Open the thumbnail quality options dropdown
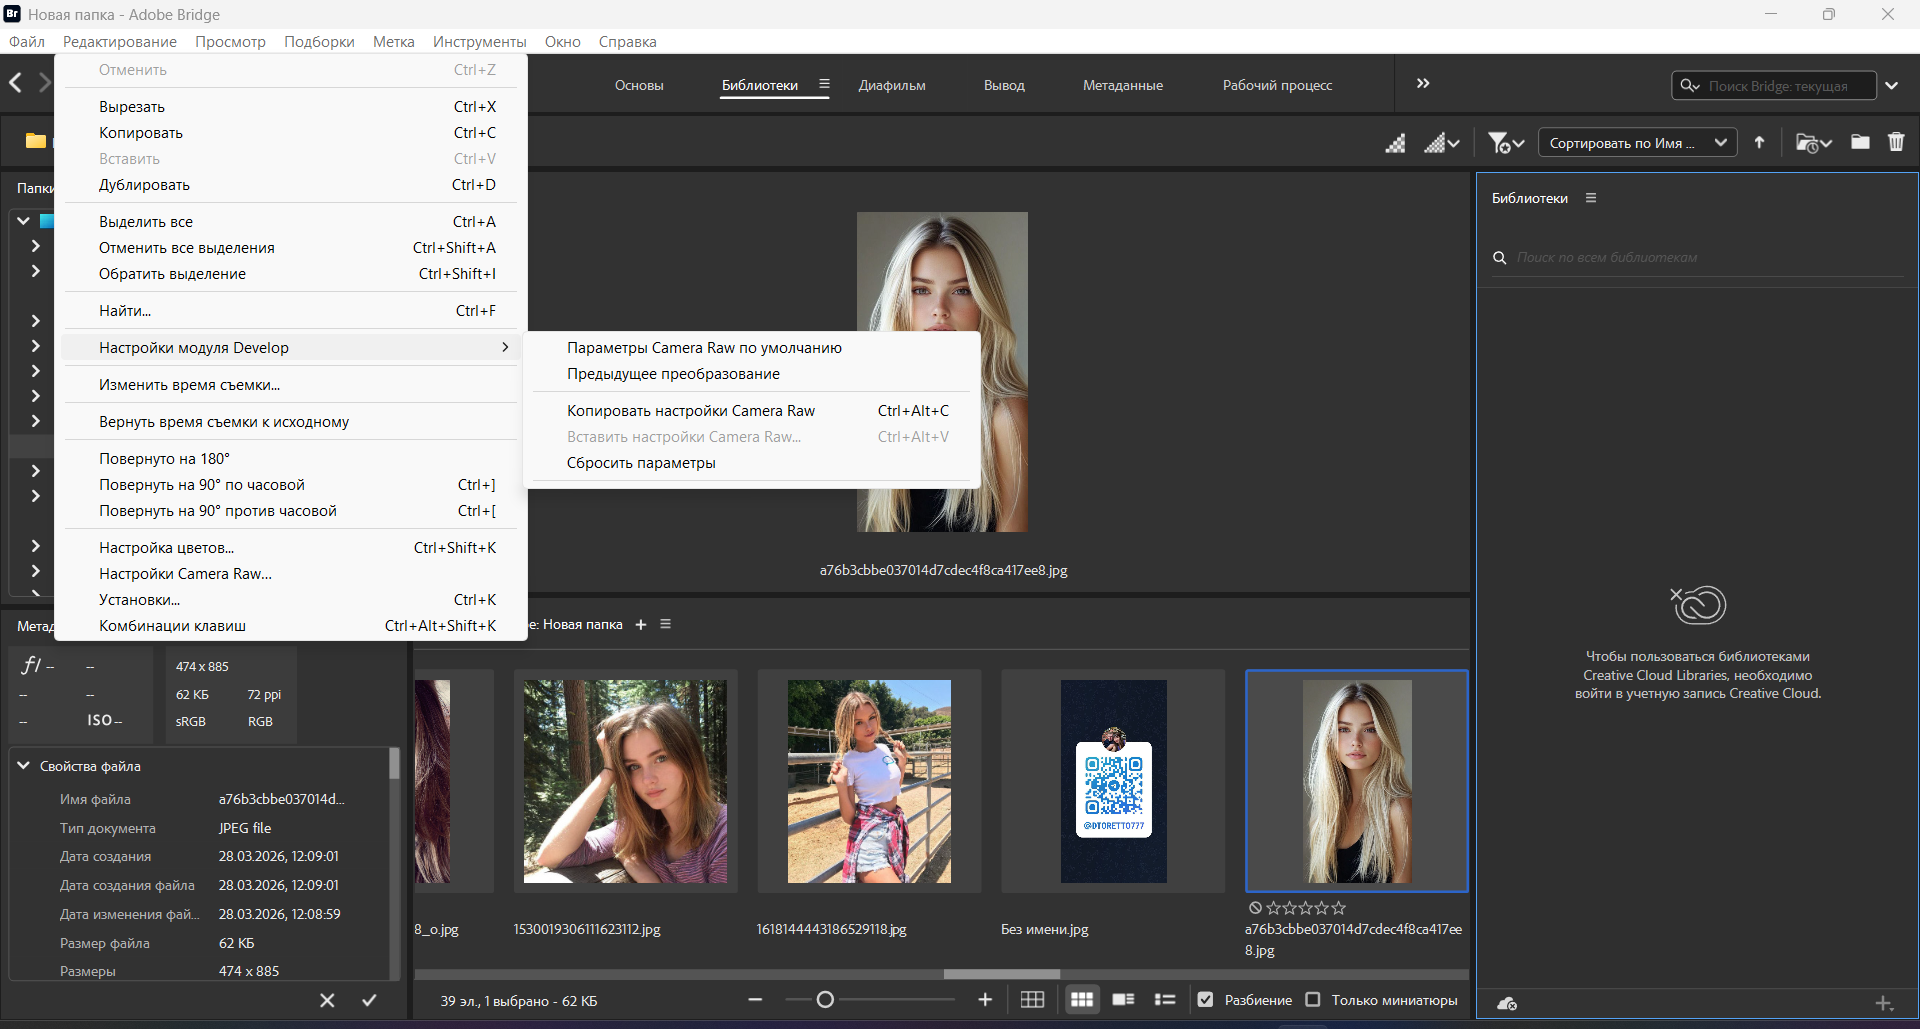The height and width of the screenshot is (1029, 1920). click(x=1441, y=143)
